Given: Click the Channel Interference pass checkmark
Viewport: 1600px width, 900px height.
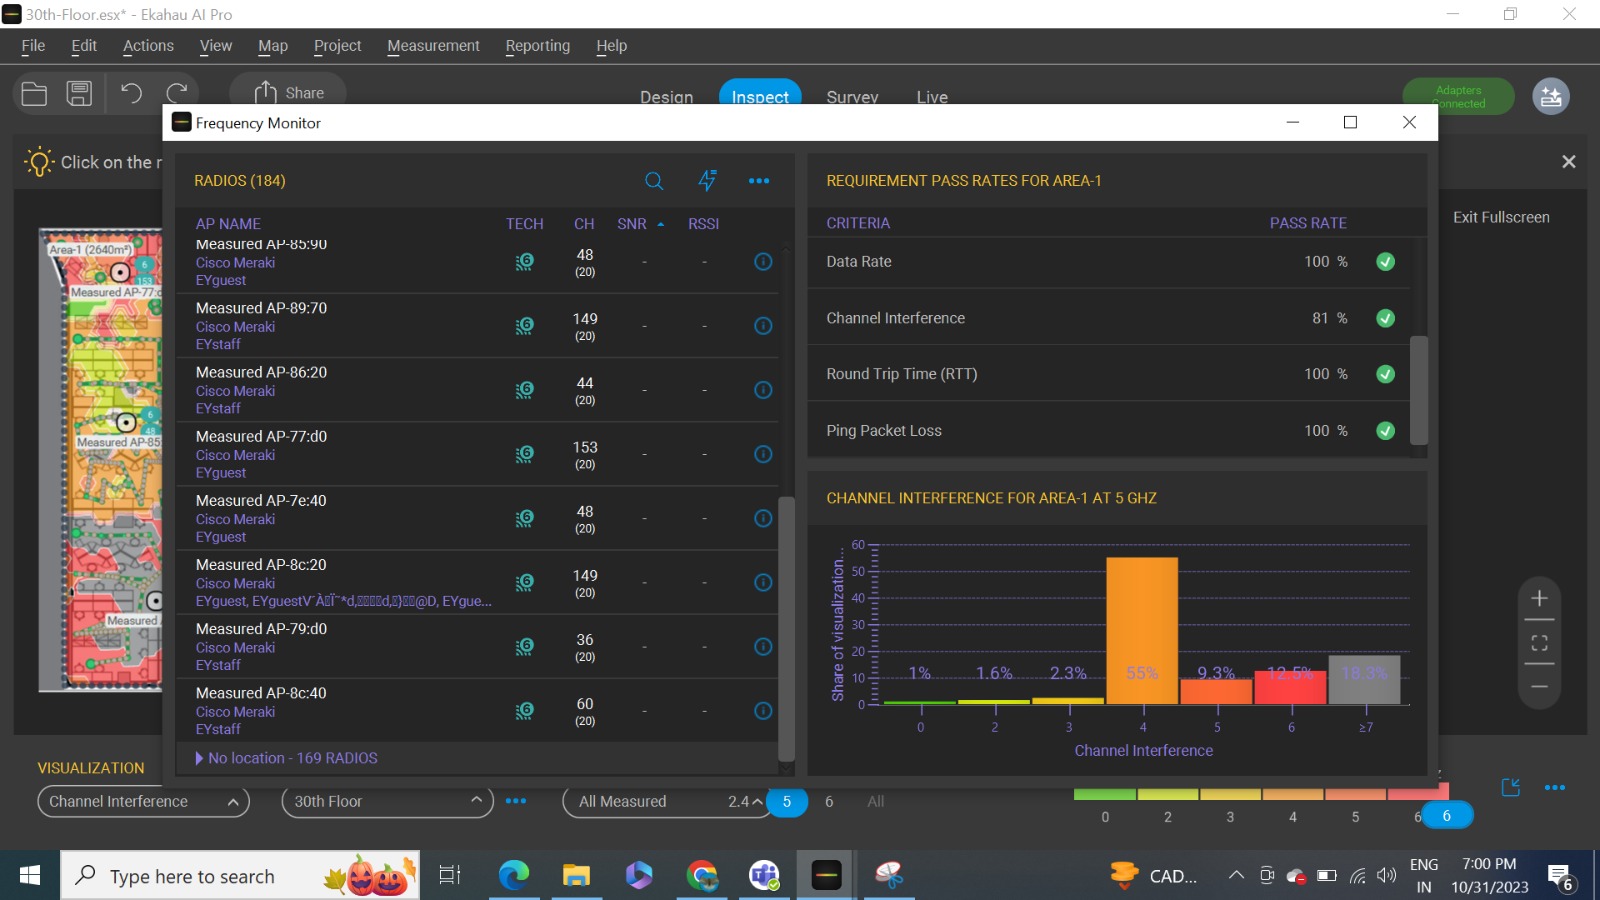Looking at the screenshot, I should (x=1385, y=318).
